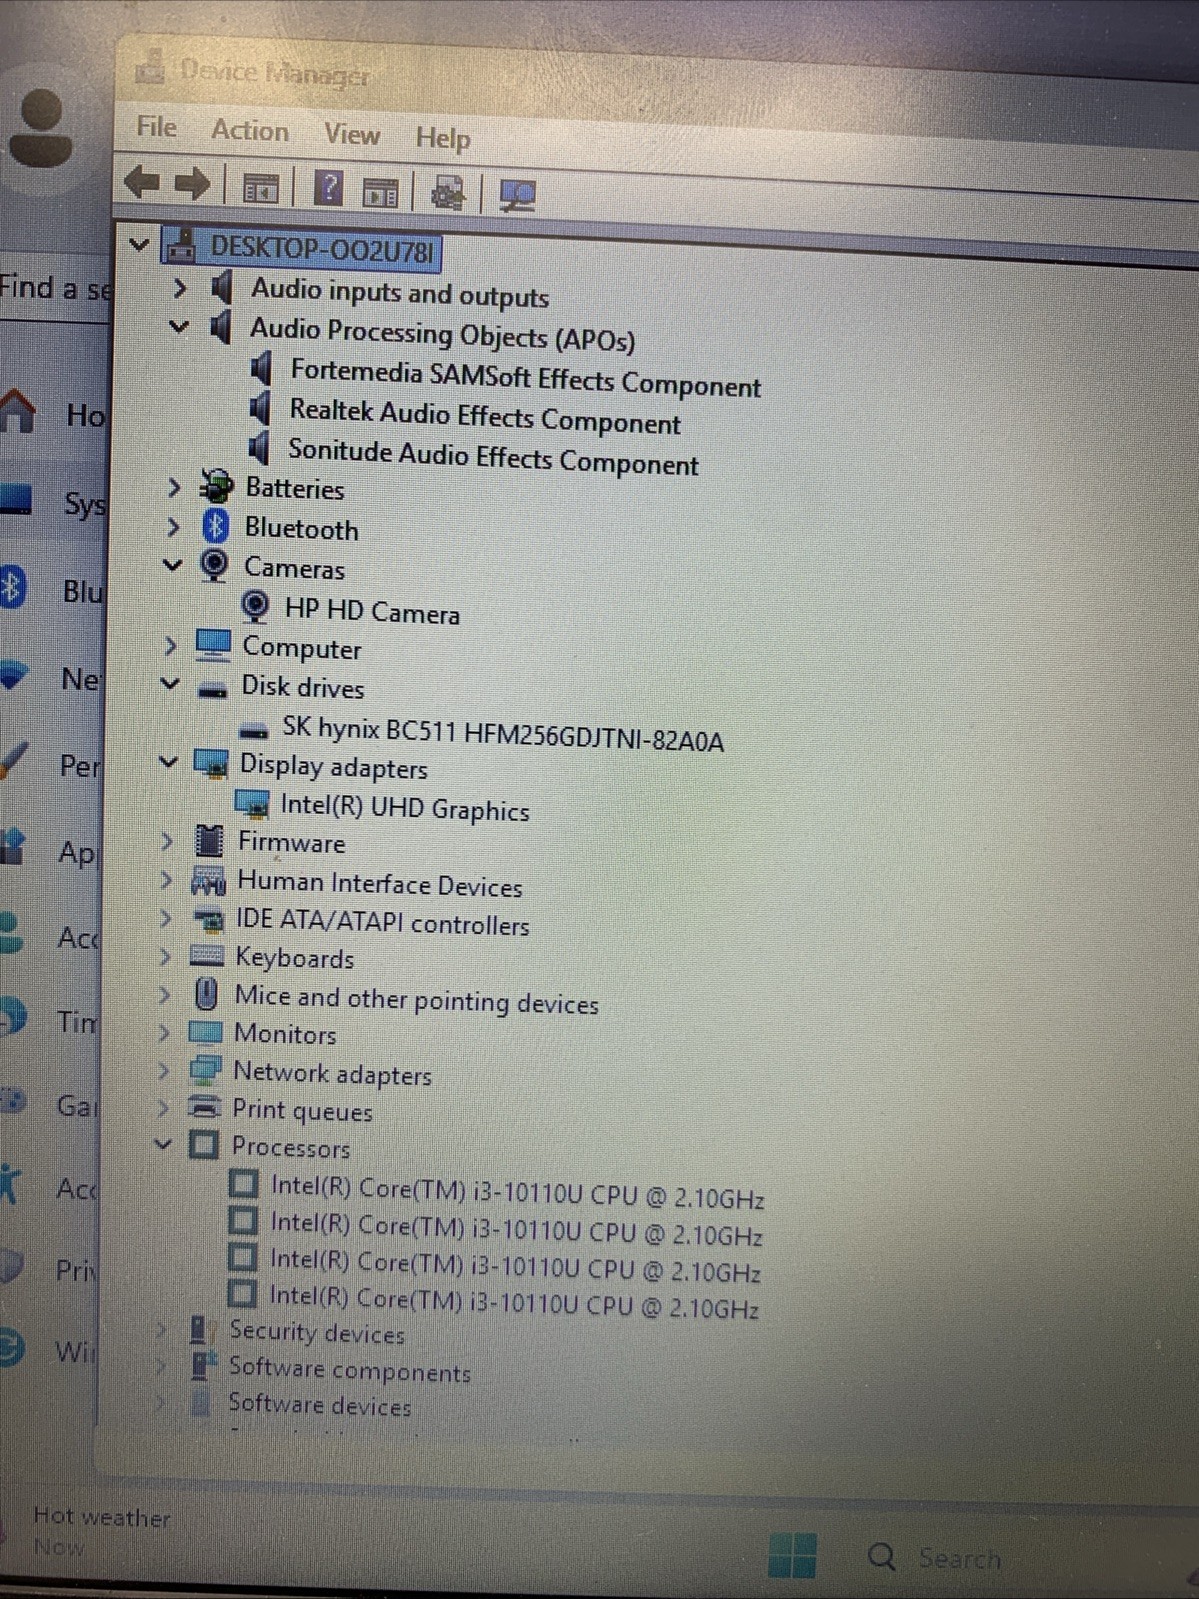This screenshot has height=1599, width=1199.
Task: Open the Help question-mark toolbar icon
Action: (x=329, y=188)
